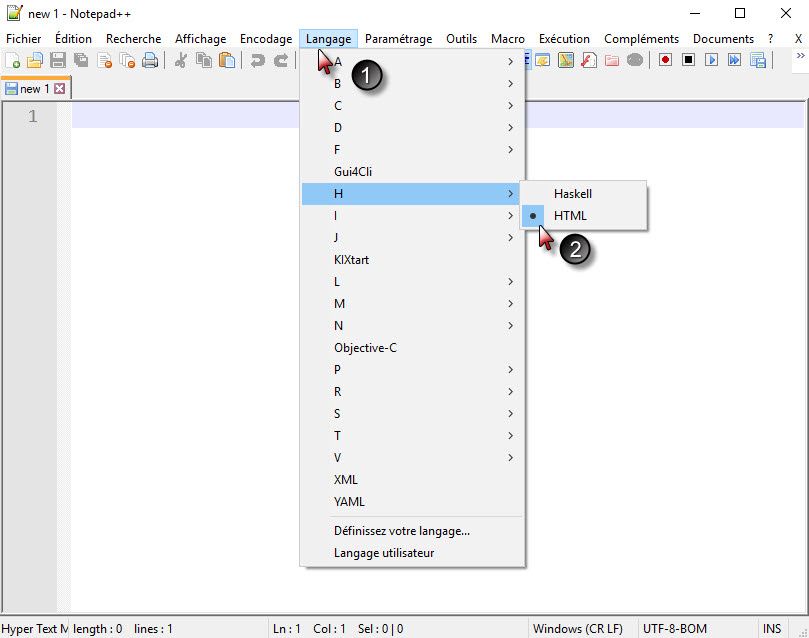The height and width of the screenshot is (638, 809).
Task: Choose Gui4Cli language
Action: coord(413,172)
